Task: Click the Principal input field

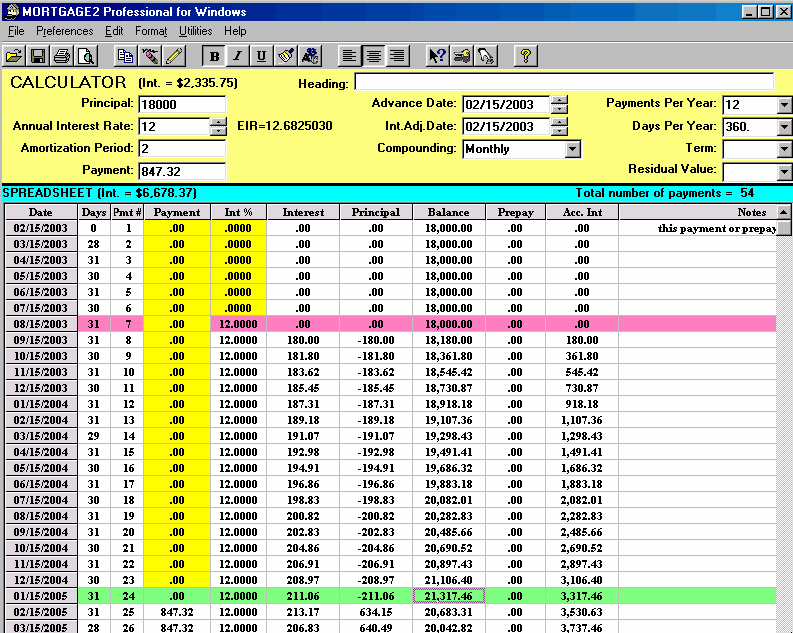Action: (x=182, y=105)
